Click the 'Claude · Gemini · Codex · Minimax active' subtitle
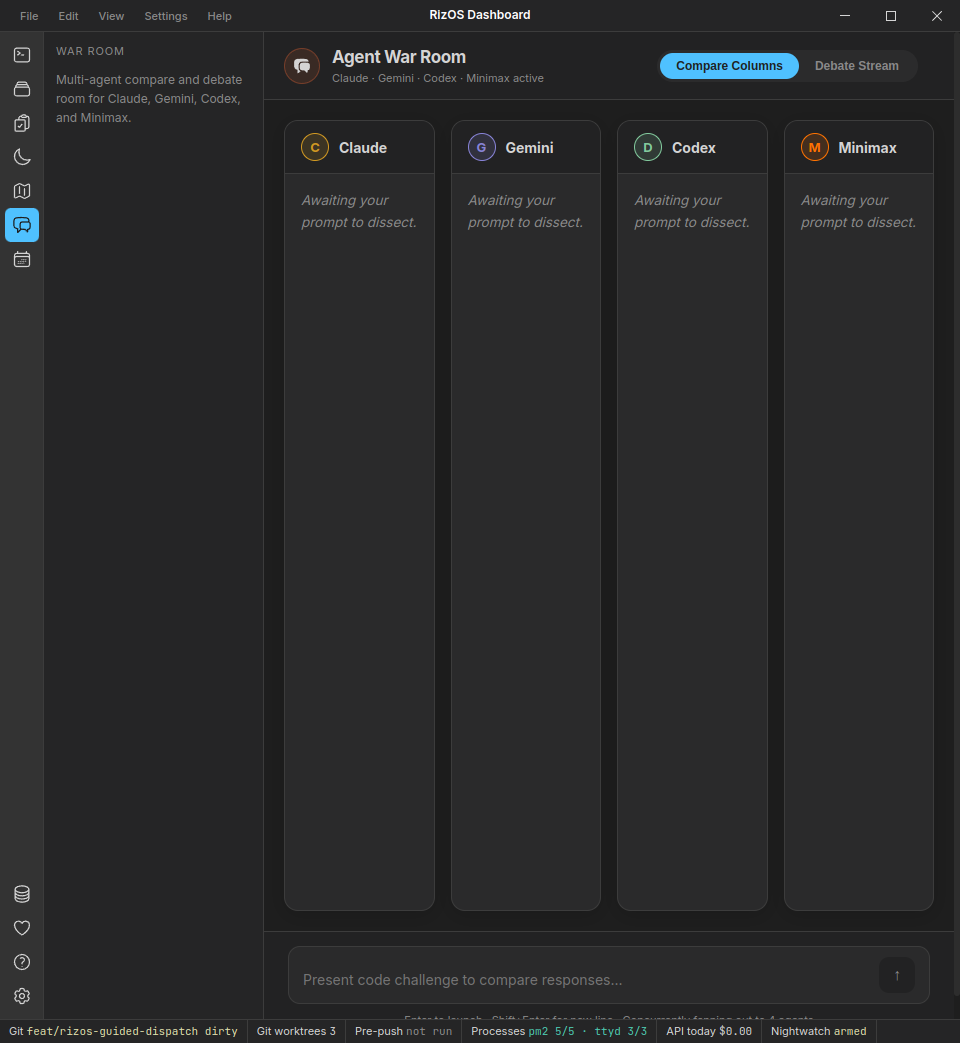This screenshot has width=960, height=1043. click(438, 78)
